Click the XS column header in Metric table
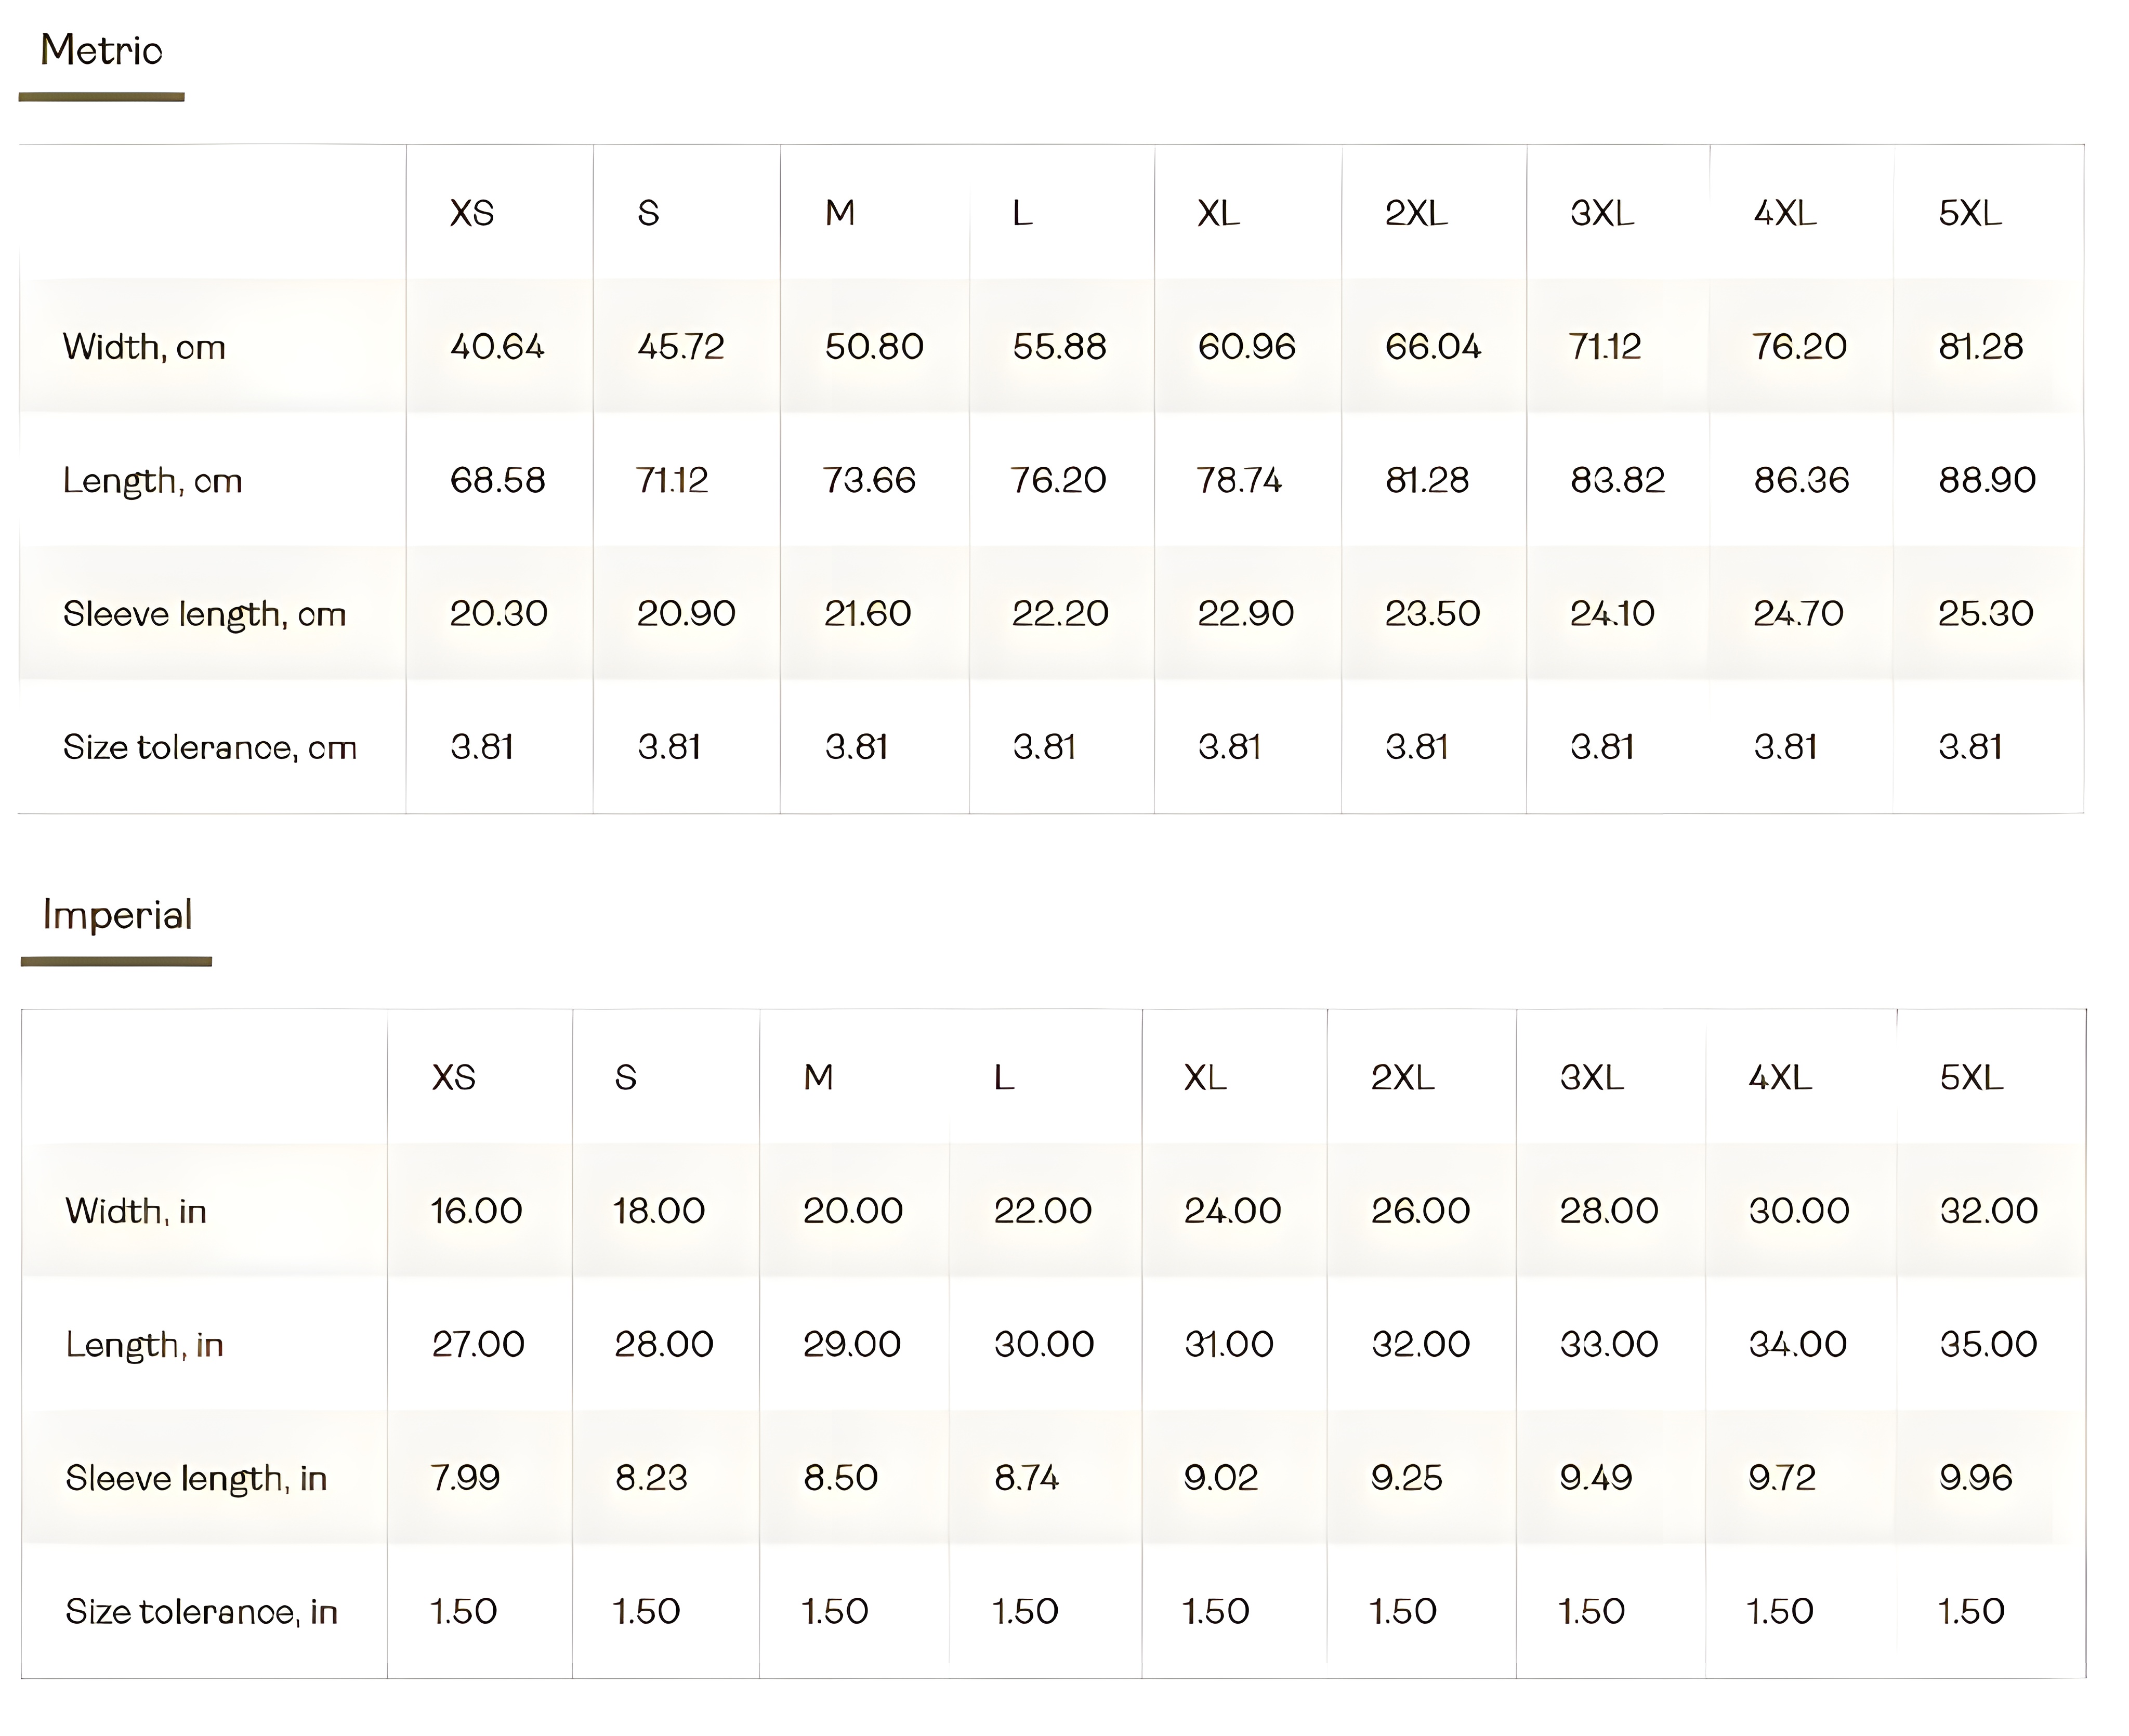This screenshot has height=1736, width=2129. pos(471,213)
